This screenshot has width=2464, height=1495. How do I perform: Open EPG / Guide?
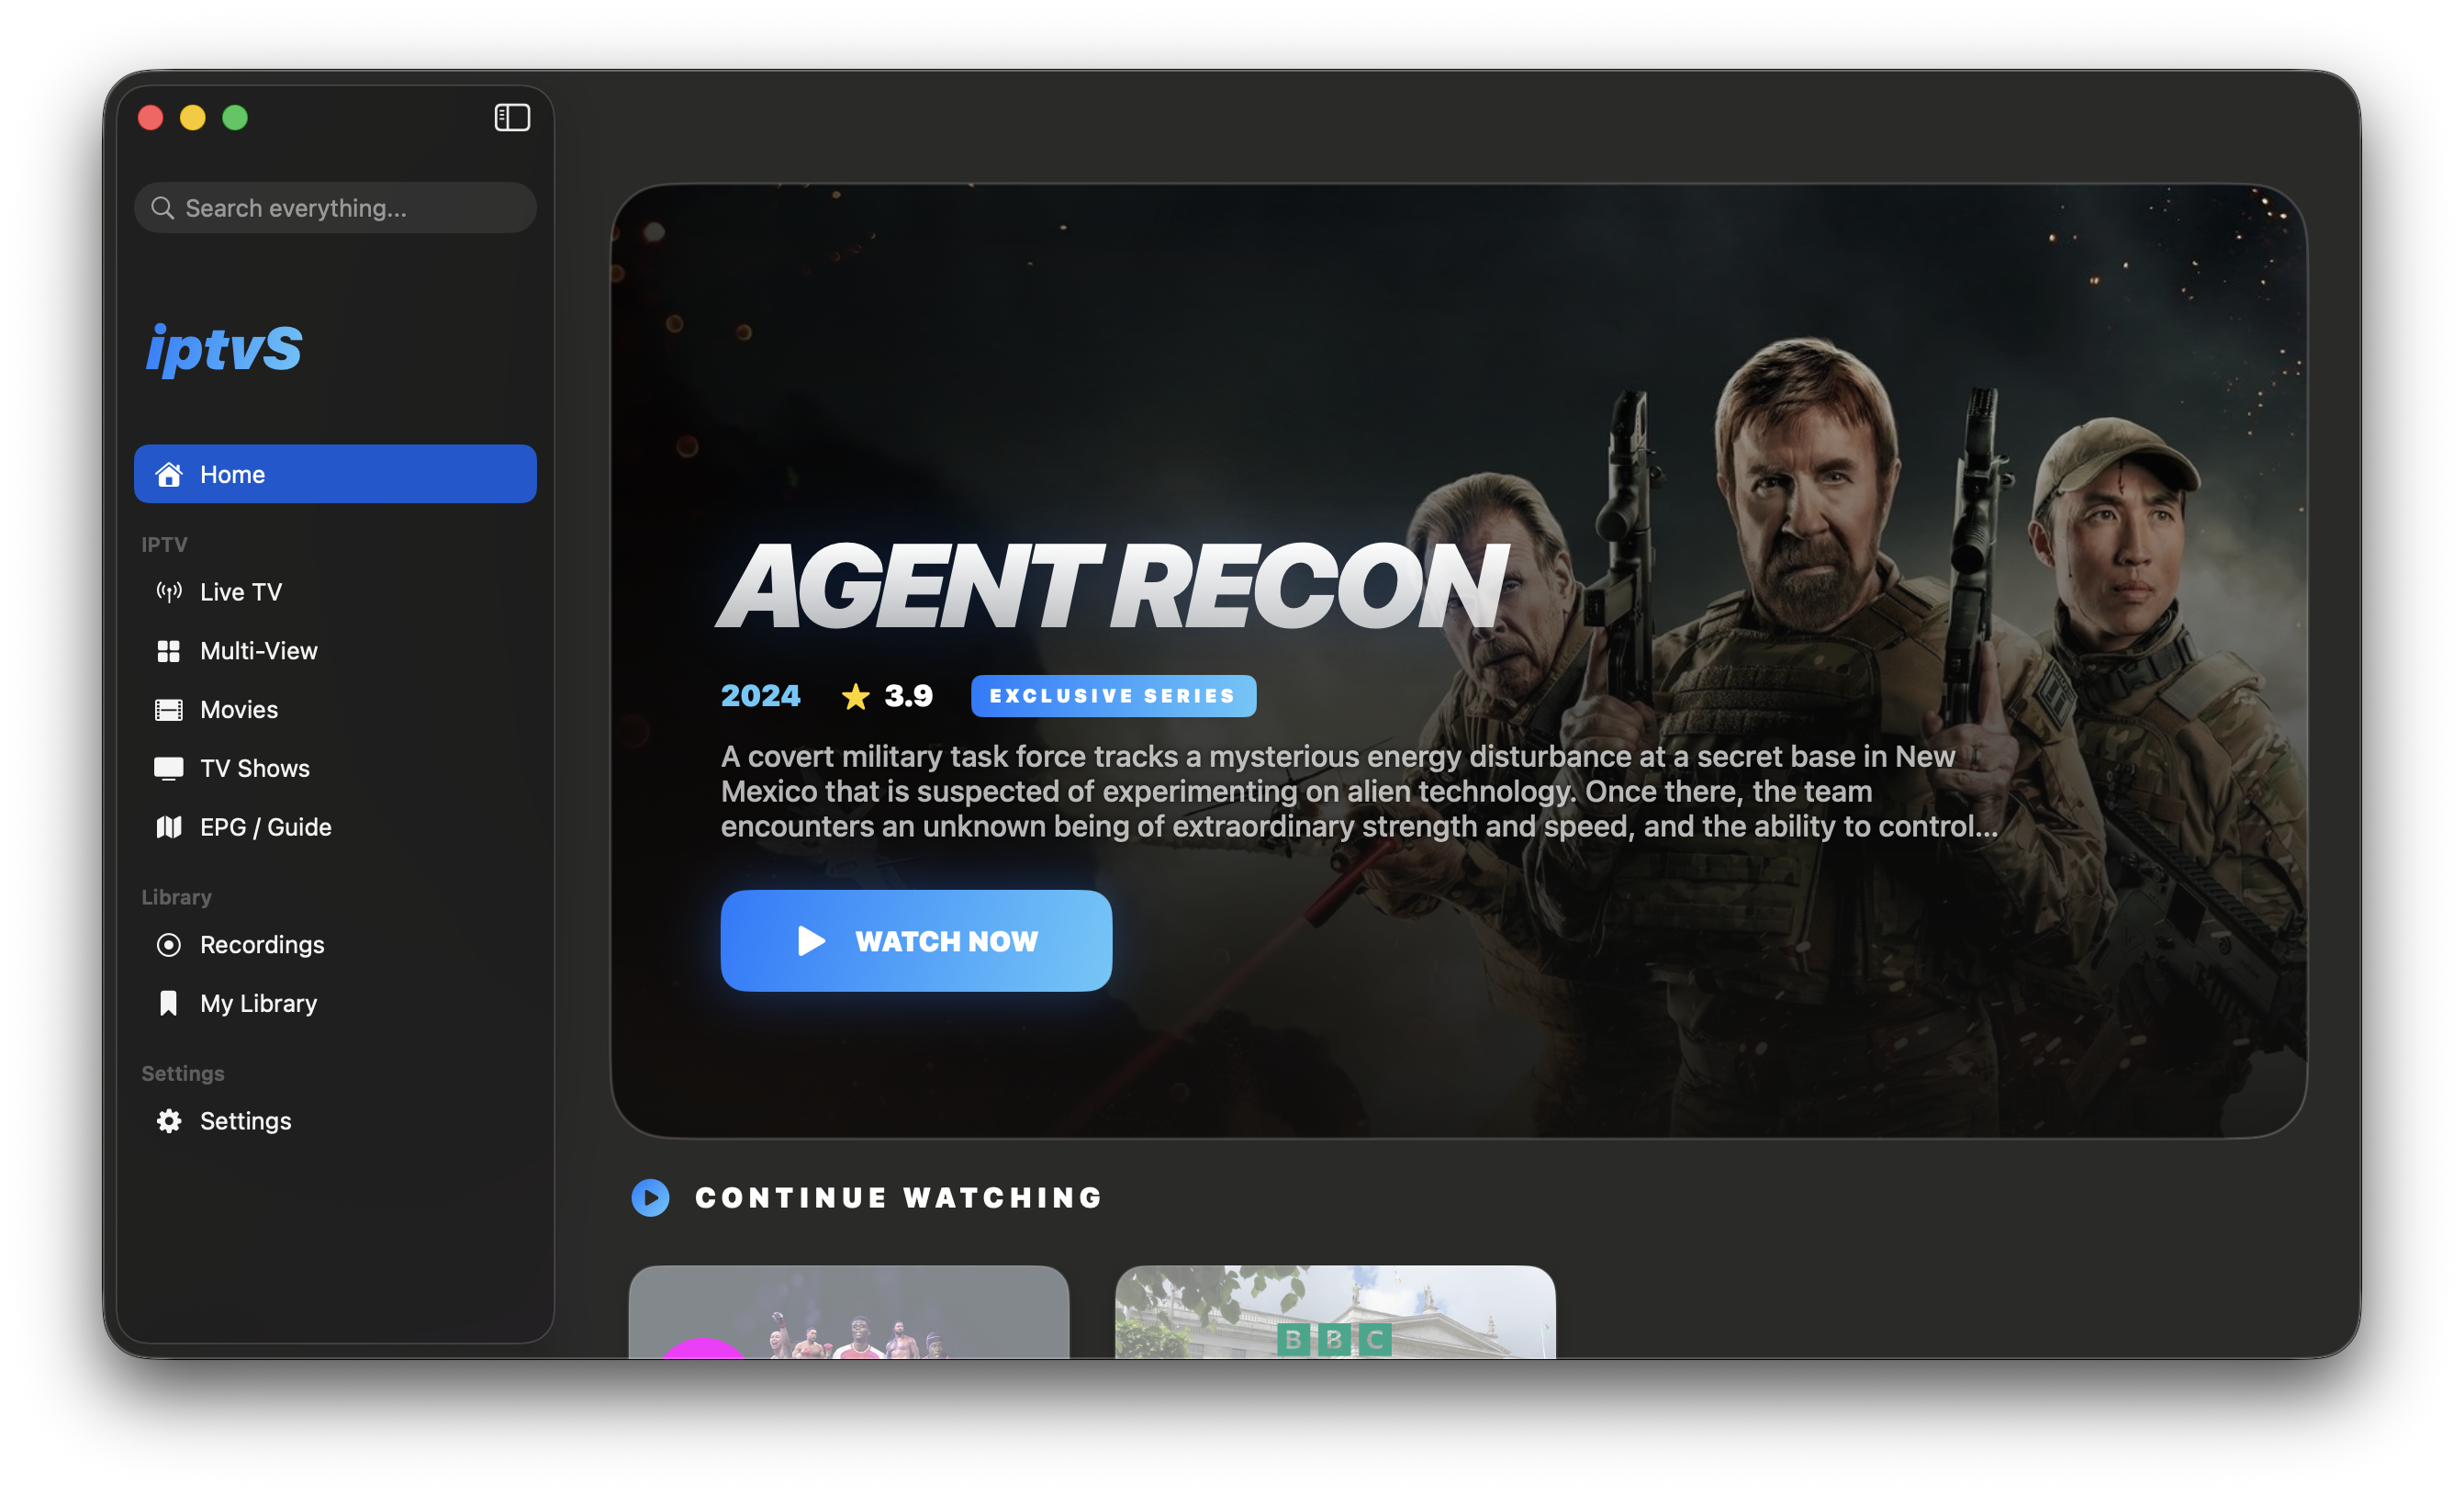click(335, 827)
